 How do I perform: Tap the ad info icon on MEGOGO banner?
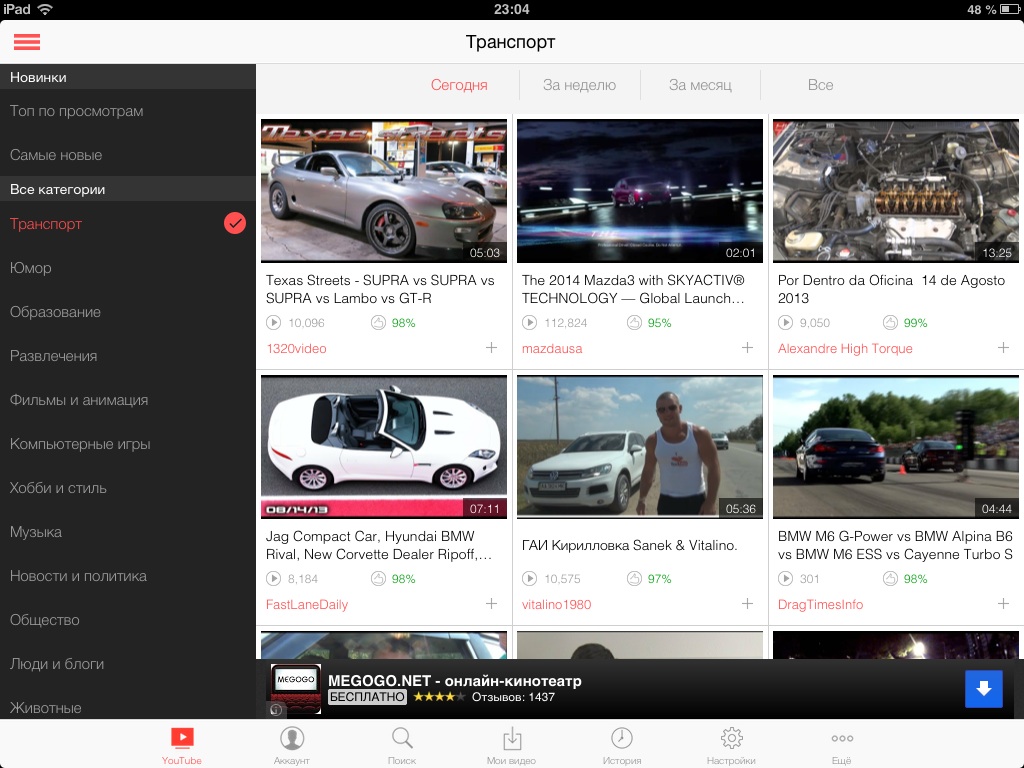pos(276,709)
